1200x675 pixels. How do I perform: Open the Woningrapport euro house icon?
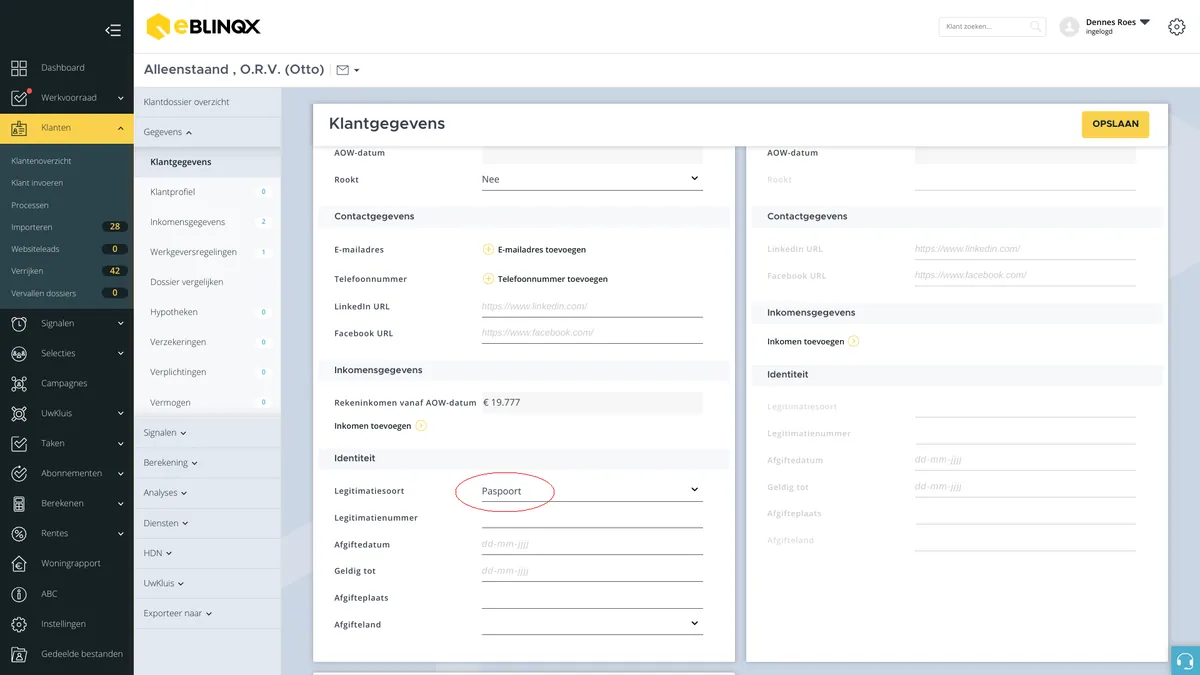click(x=19, y=563)
